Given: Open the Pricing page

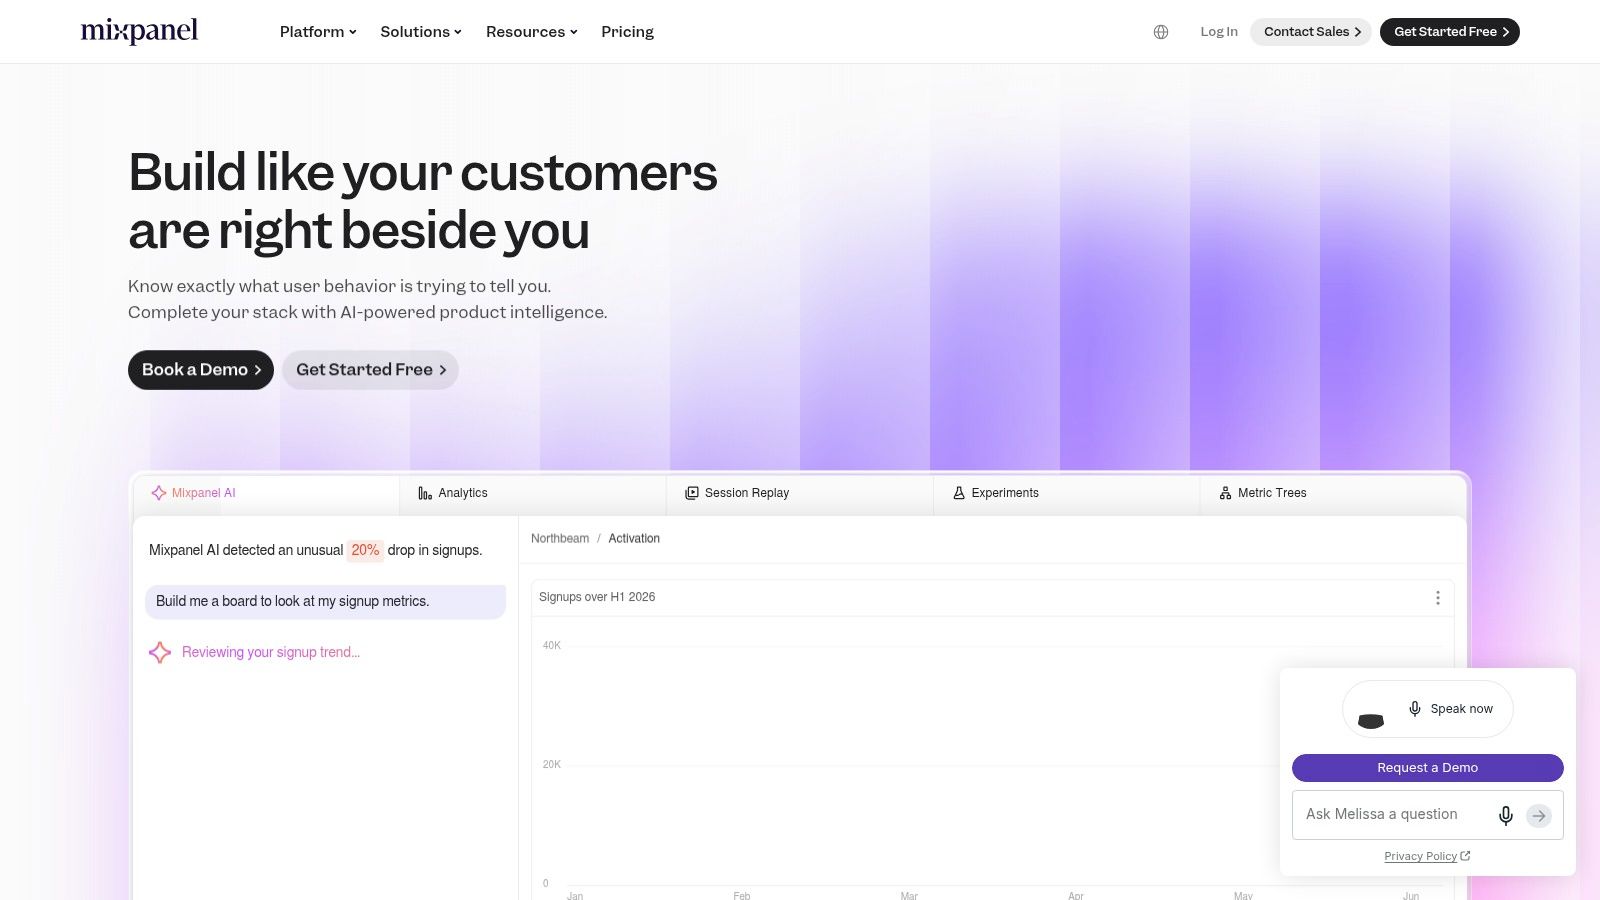Looking at the screenshot, I should [627, 32].
